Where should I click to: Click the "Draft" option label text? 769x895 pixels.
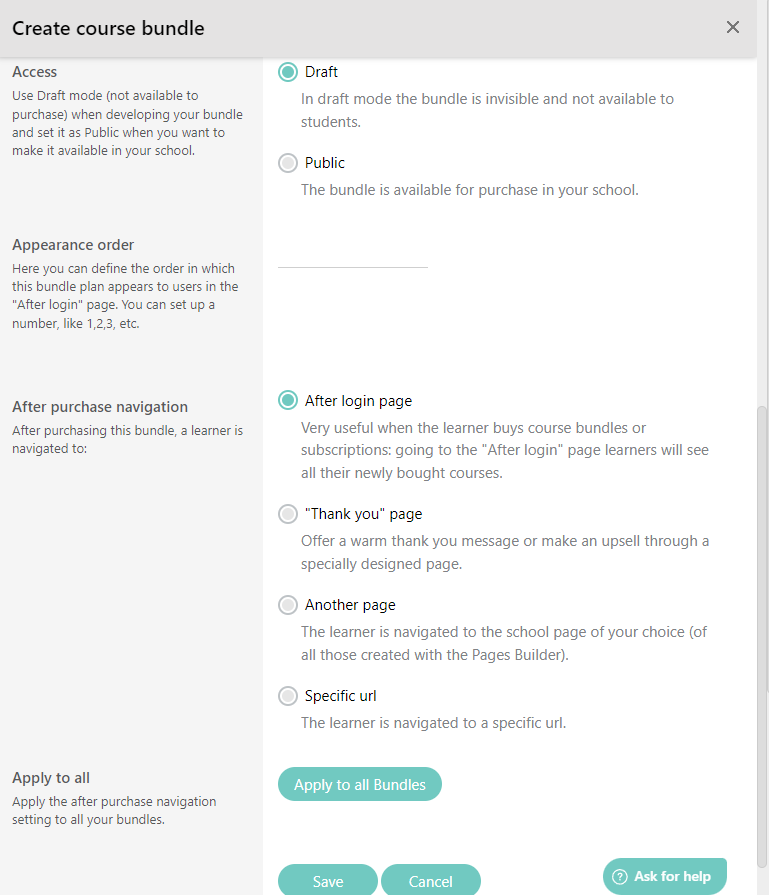click(322, 71)
